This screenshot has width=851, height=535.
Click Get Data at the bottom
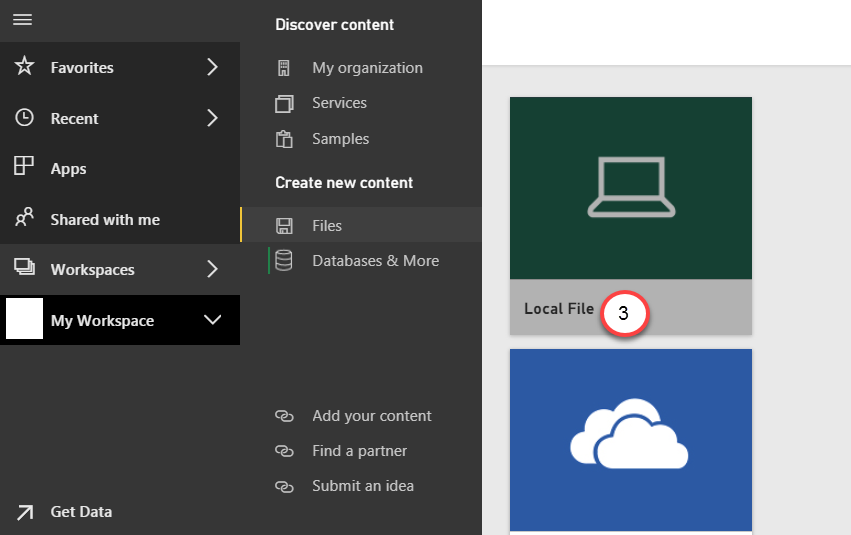pos(81,512)
